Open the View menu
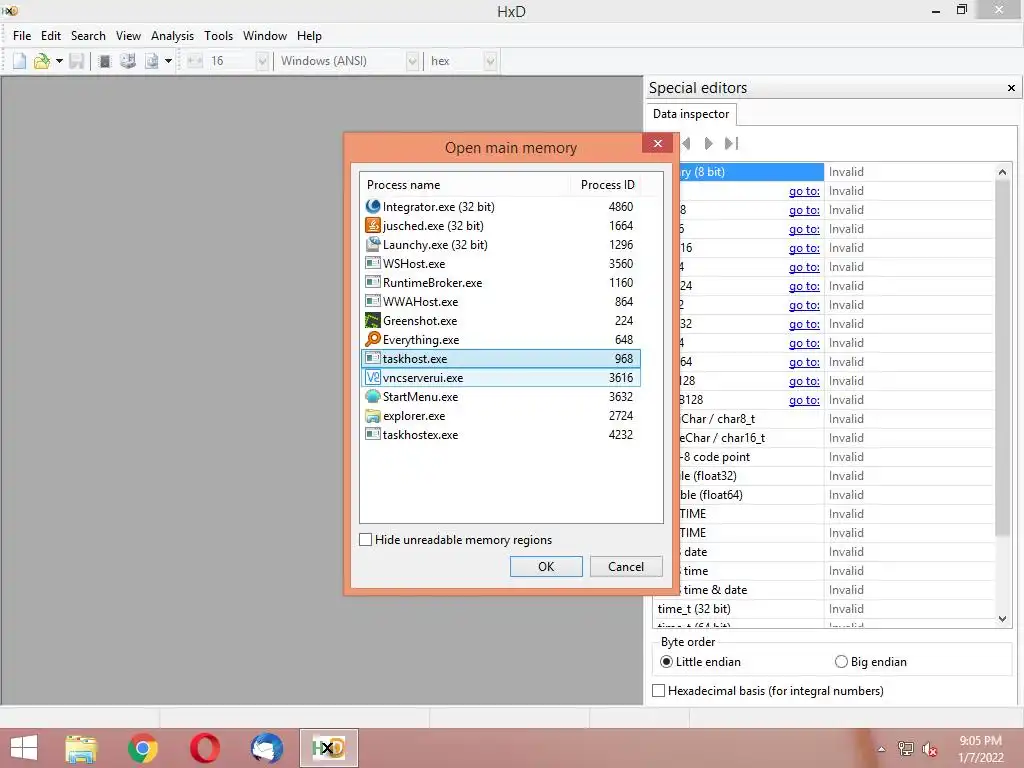The height and width of the screenshot is (768, 1024). point(128,36)
